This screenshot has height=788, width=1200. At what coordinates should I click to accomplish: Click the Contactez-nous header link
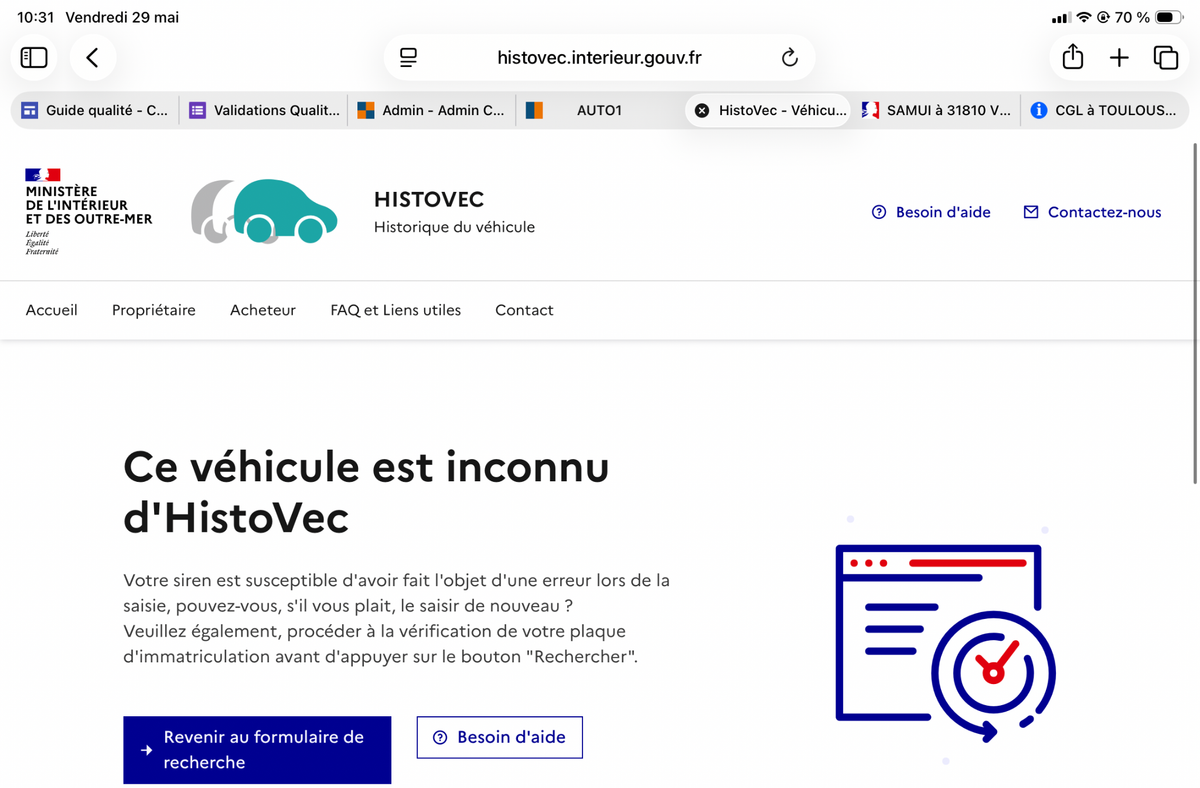pyautogui.click(x=1092, y=212)
